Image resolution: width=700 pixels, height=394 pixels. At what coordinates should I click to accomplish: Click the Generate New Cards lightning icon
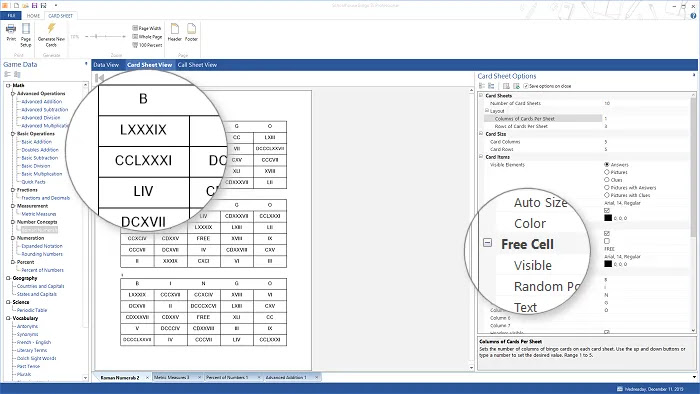pos(51,29)
